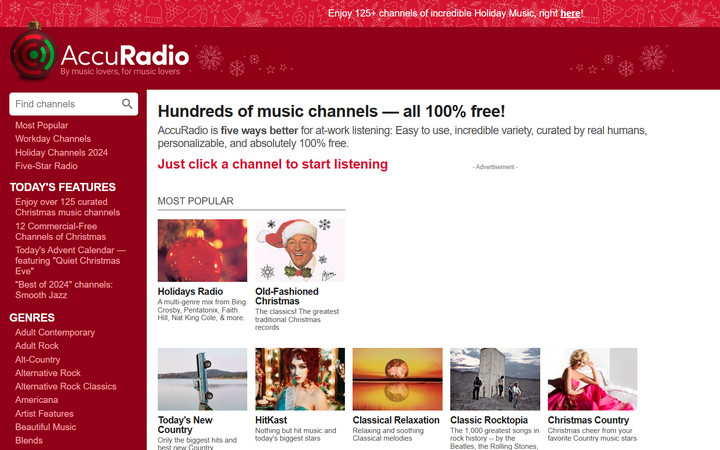Click the Classic Rocktopia title
The height and width of the screenshot is (450, 720).
coord(489,420)
